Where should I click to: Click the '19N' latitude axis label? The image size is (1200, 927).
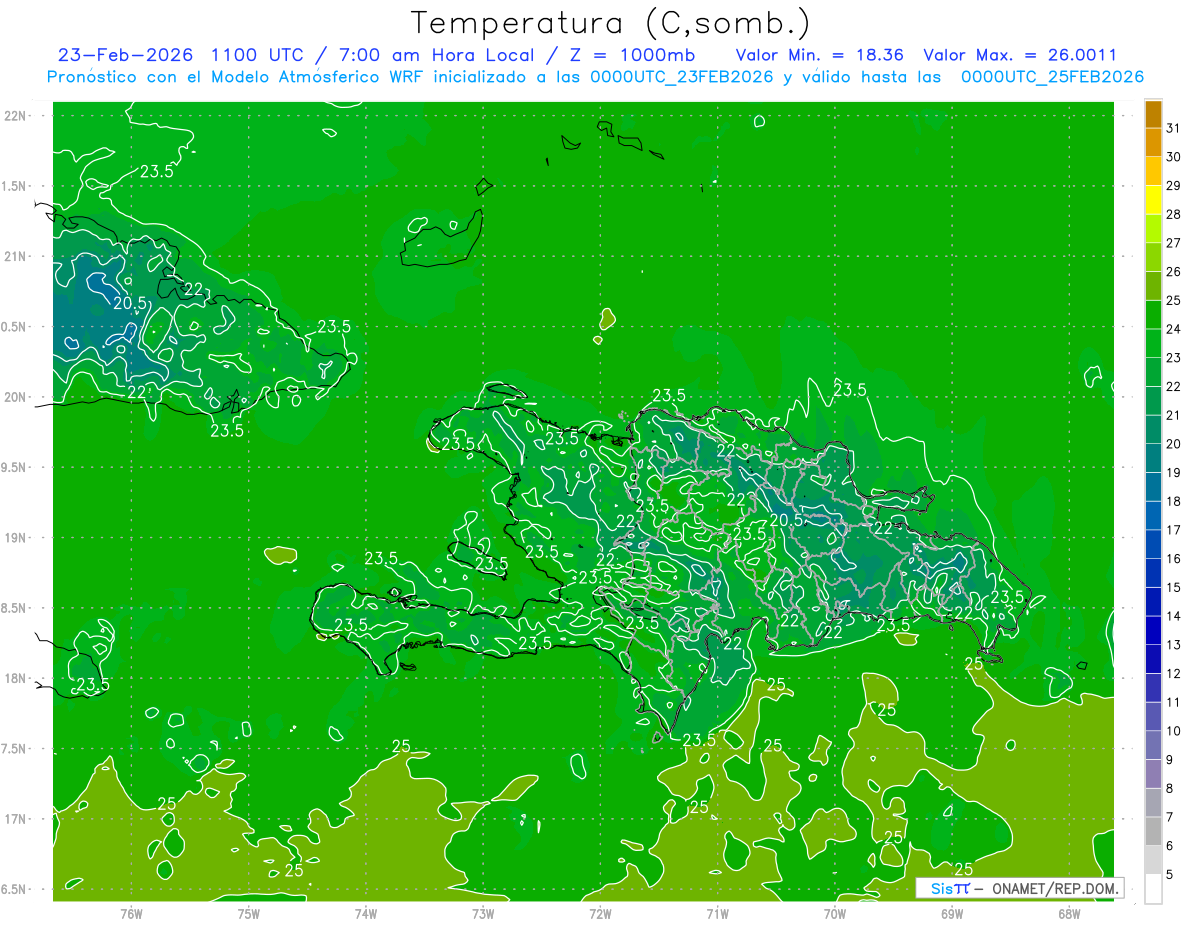point(16,538)
